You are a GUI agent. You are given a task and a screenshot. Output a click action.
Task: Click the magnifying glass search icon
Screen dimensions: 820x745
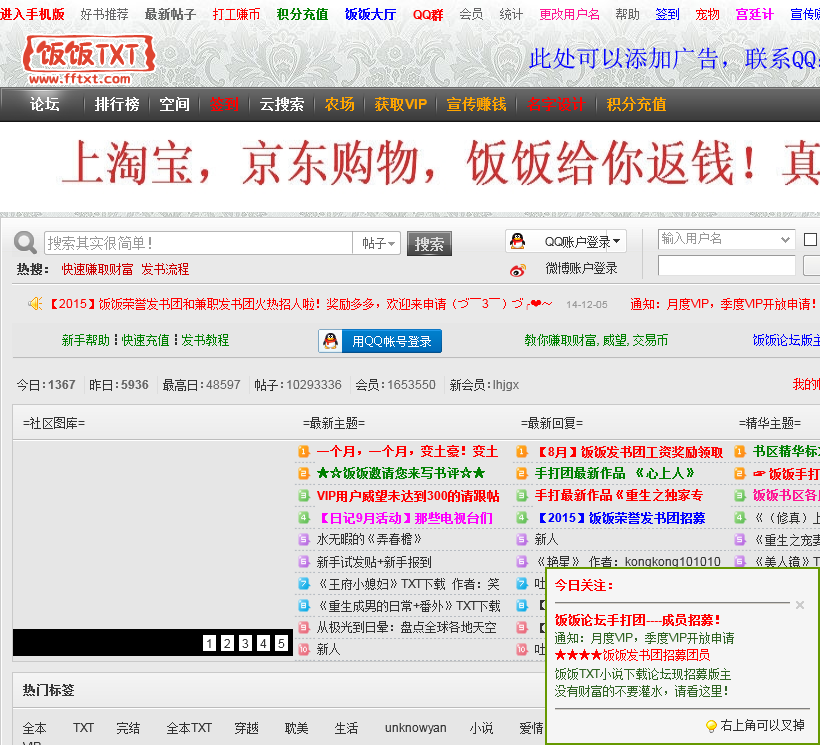coord(25,243)
